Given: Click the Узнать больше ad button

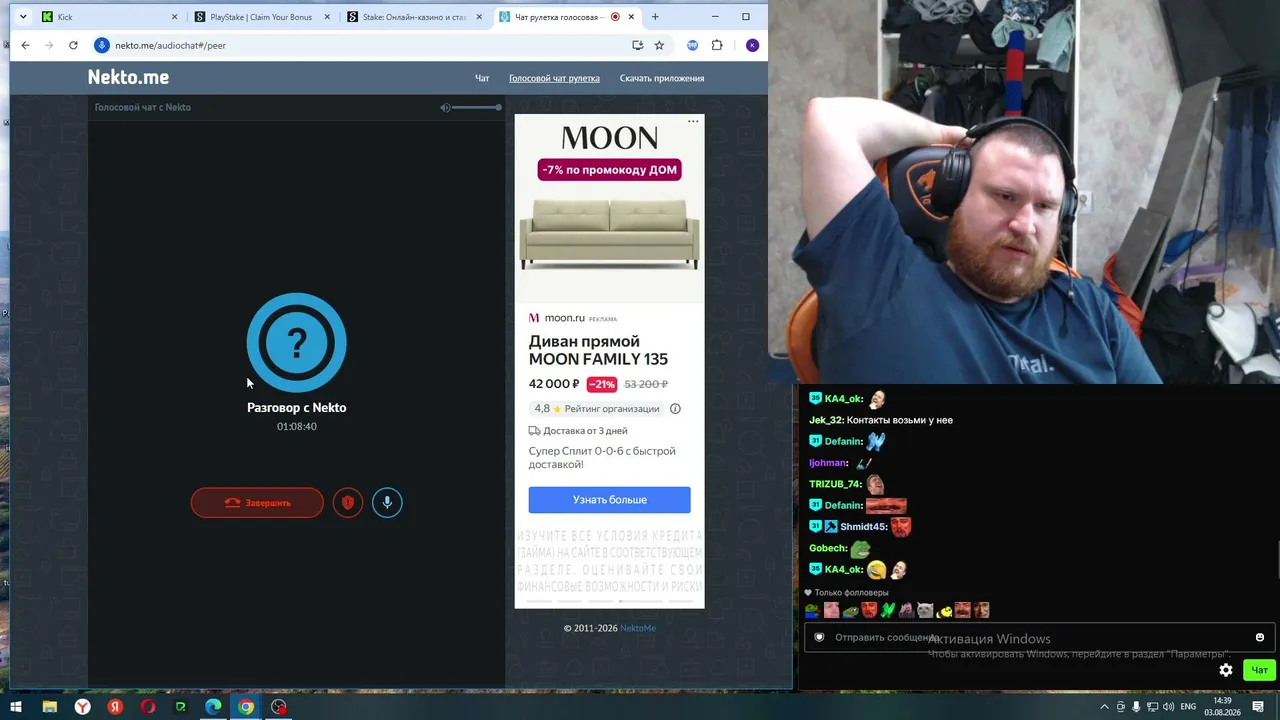Looking at the screenshot, I should (x=609, y=499).
